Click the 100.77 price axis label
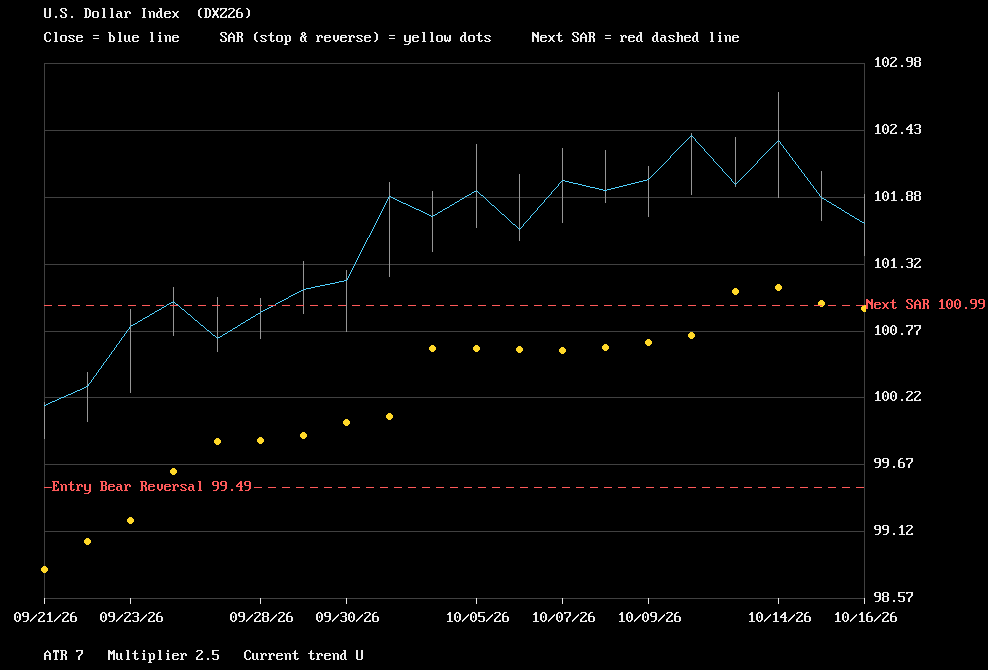988x670 pixels. tap(897, 330)
